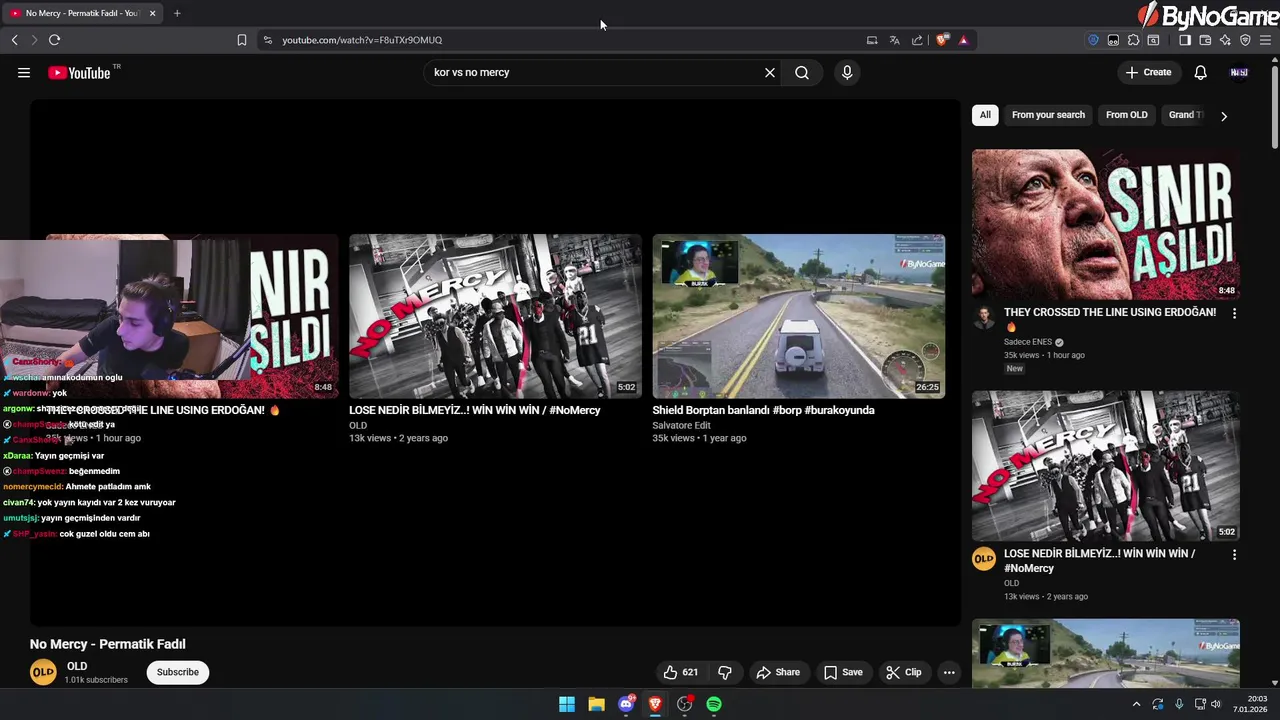Translate this page
1280x720 pixels.
coord(894,40)
